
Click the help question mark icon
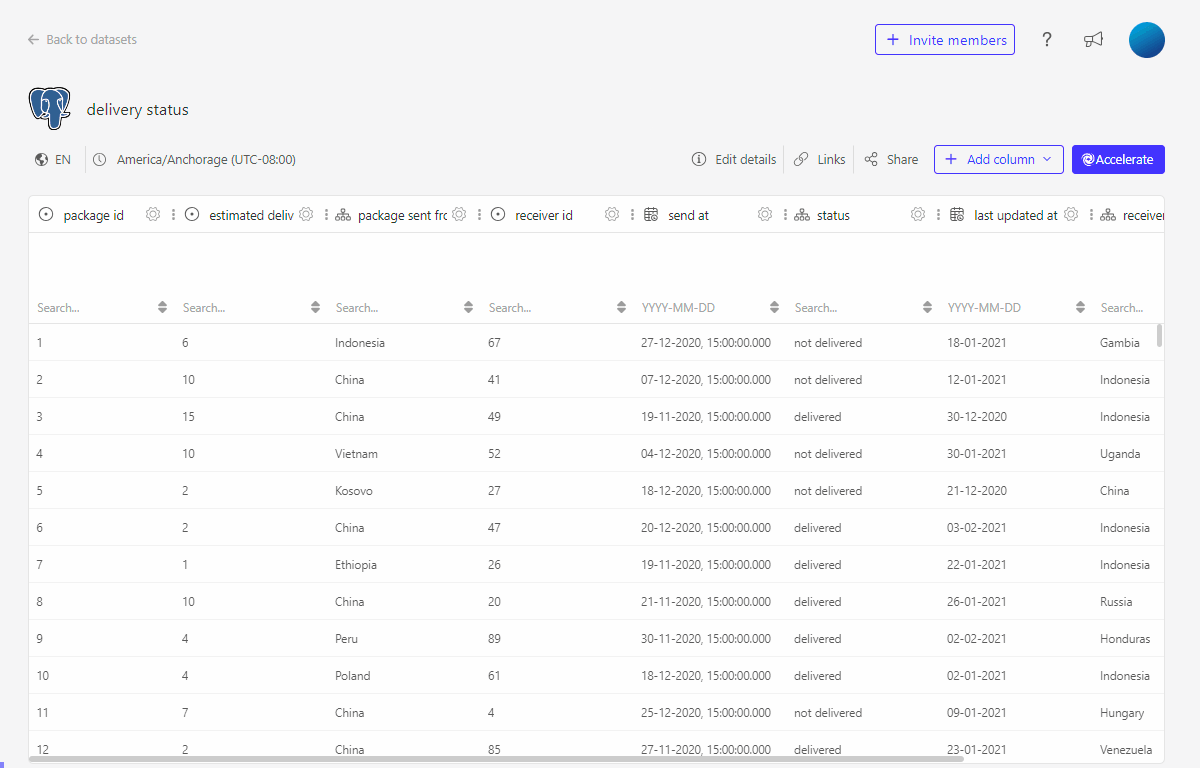[1046, 39]
